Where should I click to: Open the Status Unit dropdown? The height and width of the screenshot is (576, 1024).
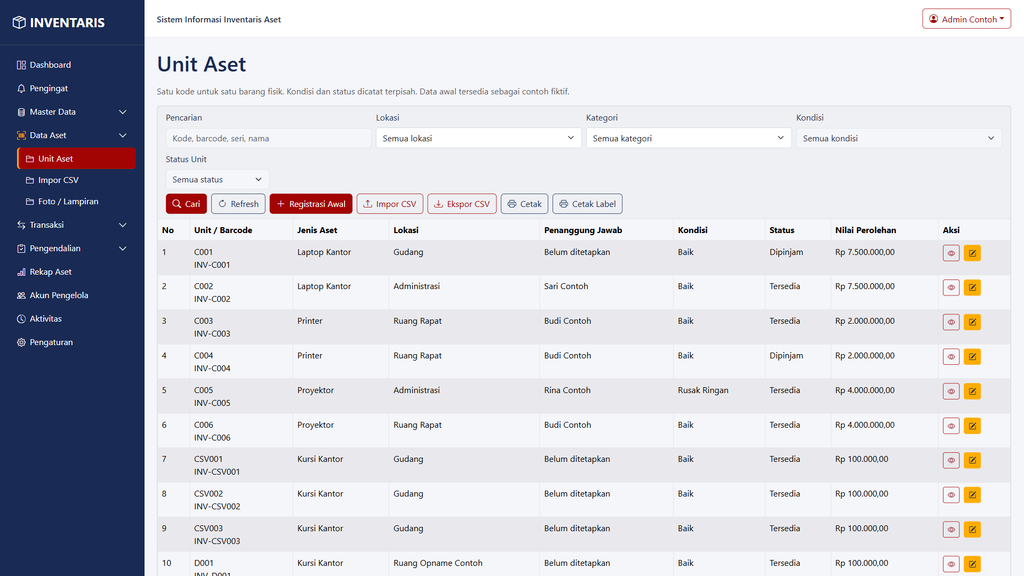click(217, 180)
